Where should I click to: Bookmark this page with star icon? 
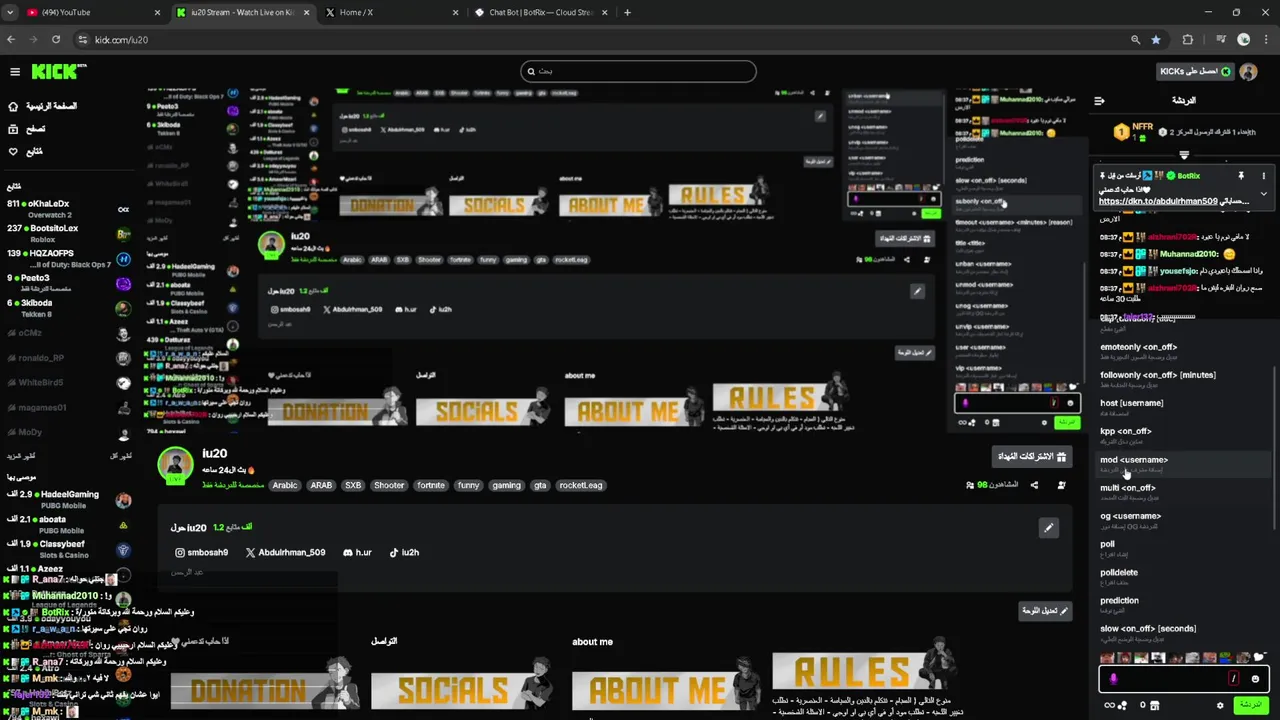[1156, 40]
